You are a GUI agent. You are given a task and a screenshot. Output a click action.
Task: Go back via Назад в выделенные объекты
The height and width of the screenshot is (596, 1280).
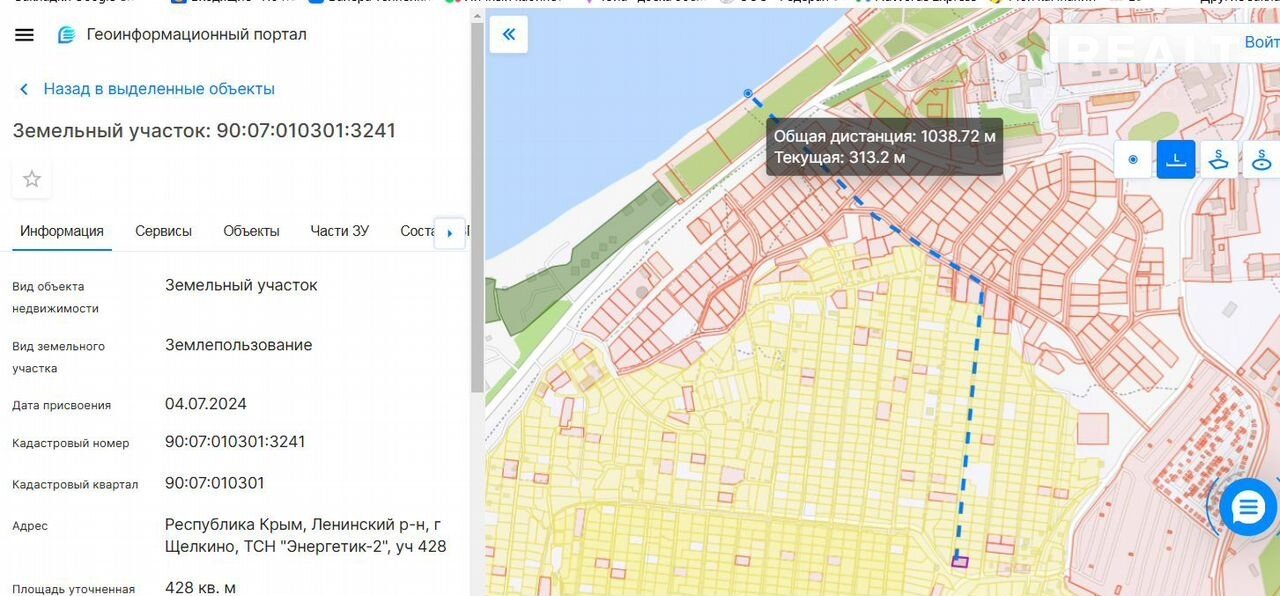pos(158,89)
